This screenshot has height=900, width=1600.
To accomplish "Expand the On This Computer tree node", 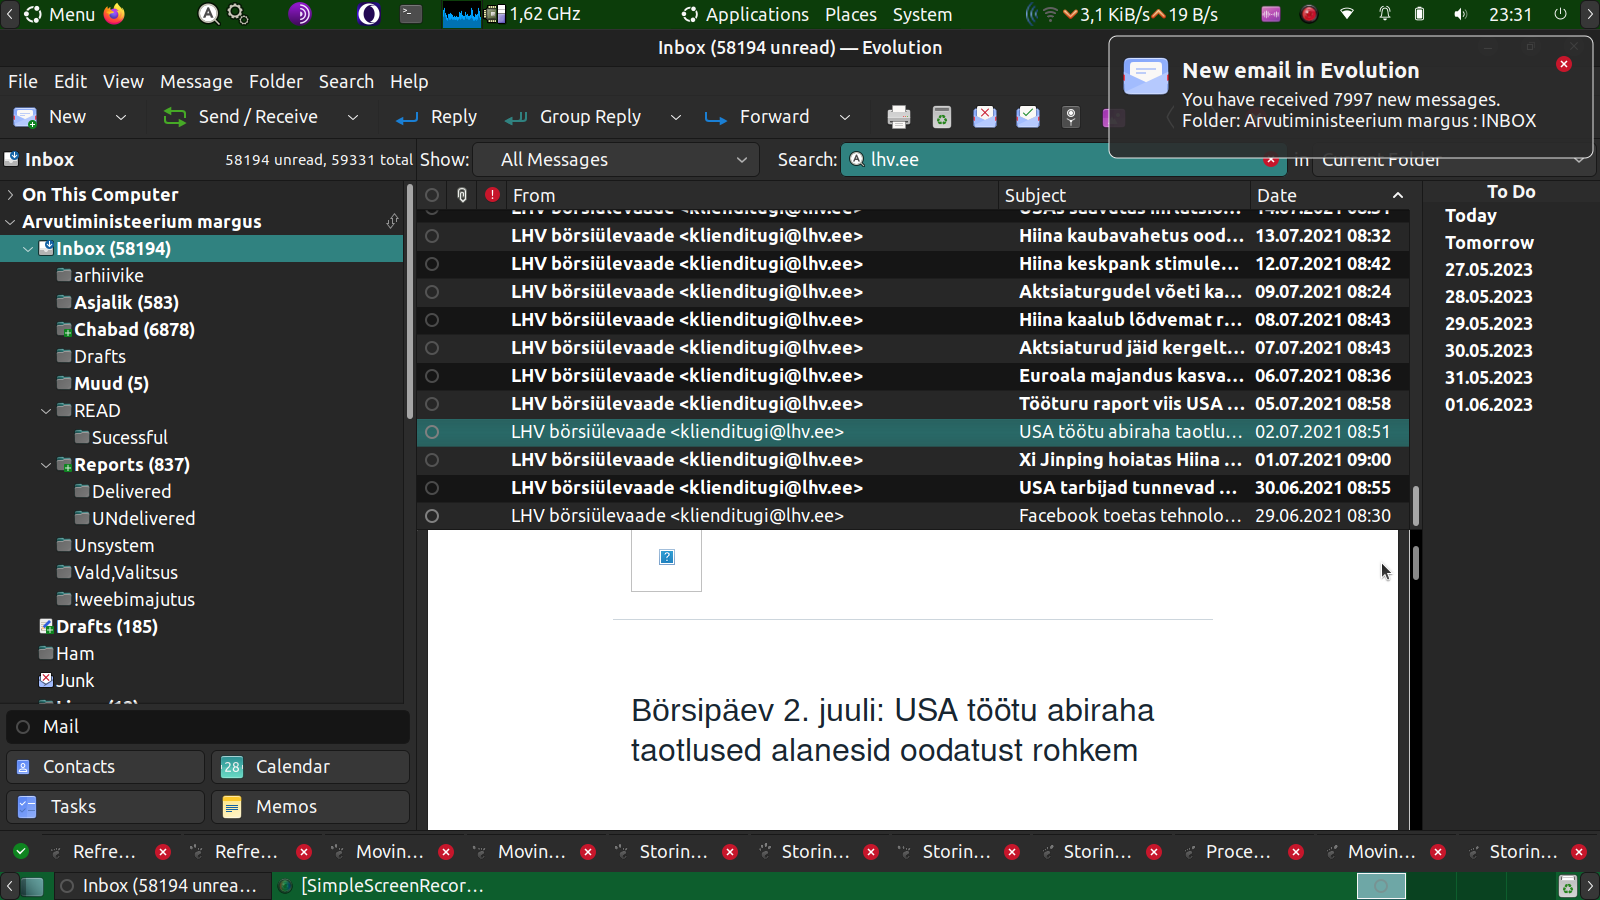I will tap(11, 195).
